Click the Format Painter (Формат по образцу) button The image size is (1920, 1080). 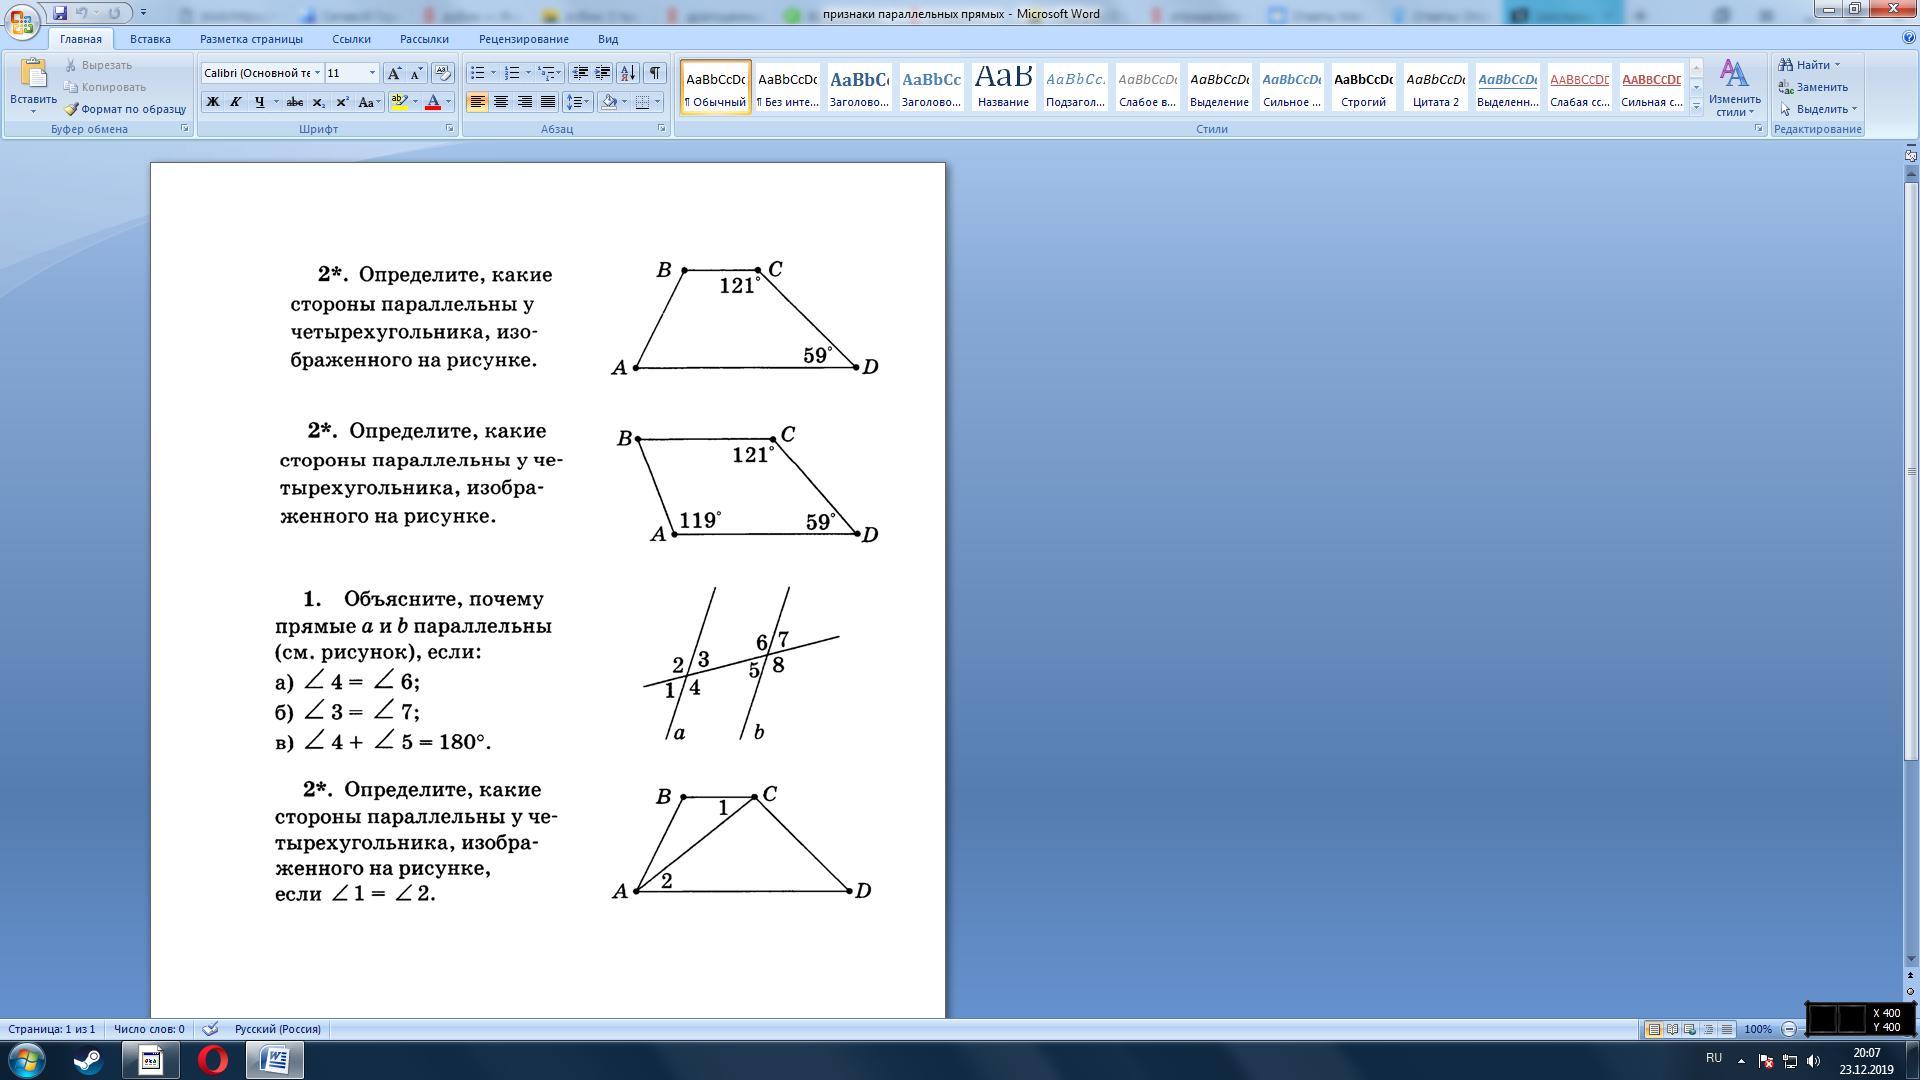(125, 109)
